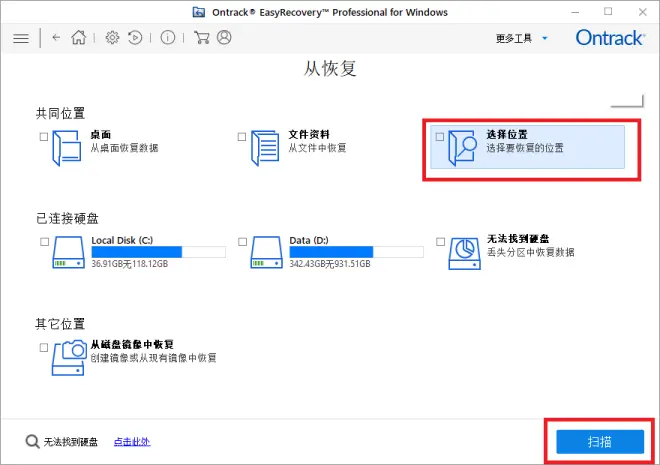Click the Ontrack logo

click(610, 38)
